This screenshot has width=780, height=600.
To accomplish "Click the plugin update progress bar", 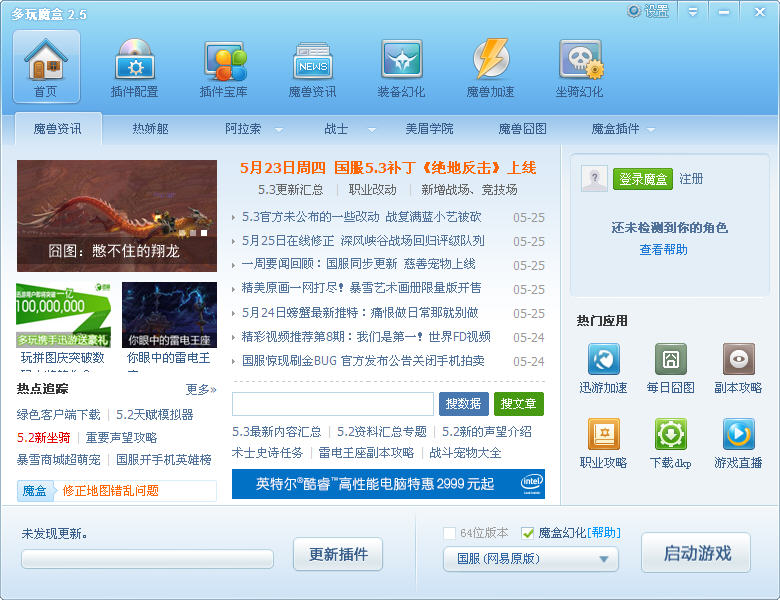I will pyautogui.click(x=147, y=559).
